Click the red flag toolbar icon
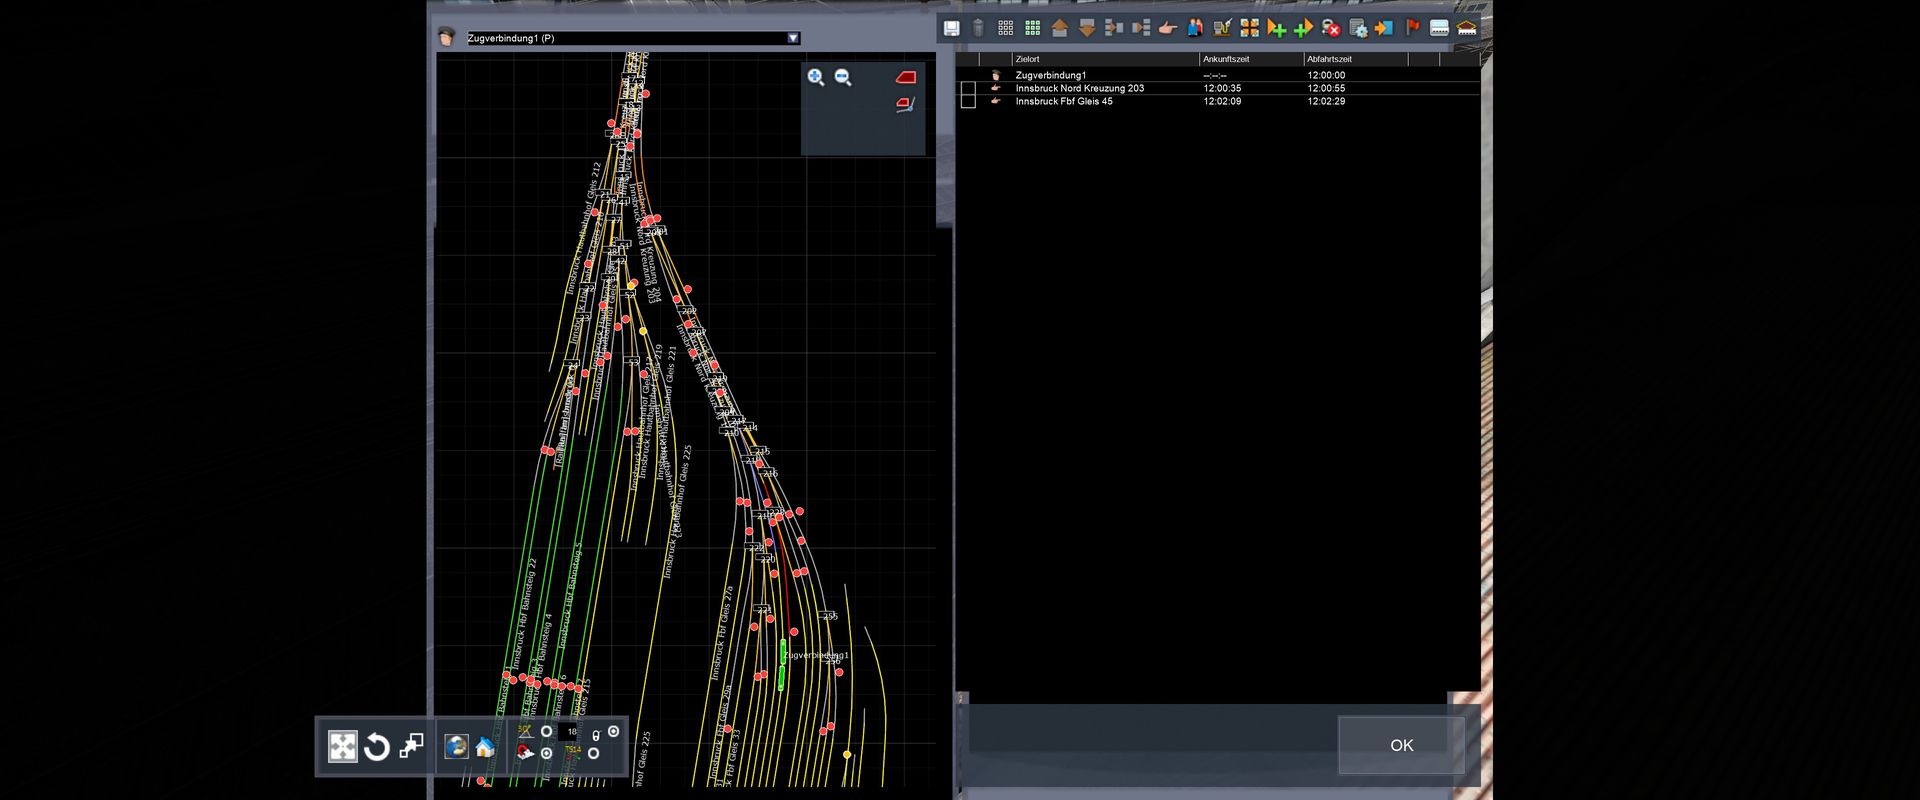This screenshot has width=1920, height=800. coord(1412,28)
